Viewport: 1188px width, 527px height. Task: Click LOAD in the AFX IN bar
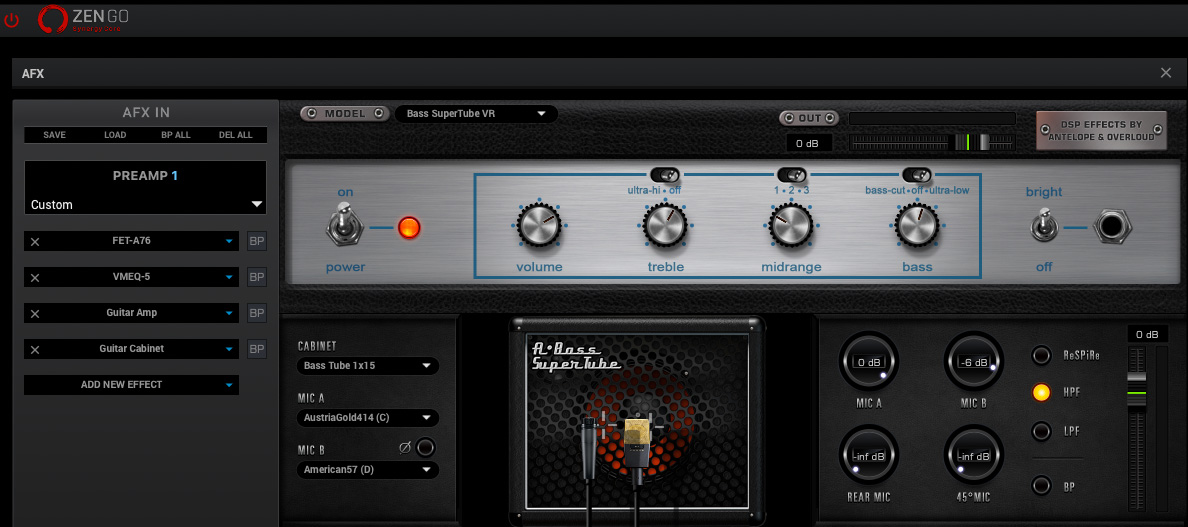(115, 135)
